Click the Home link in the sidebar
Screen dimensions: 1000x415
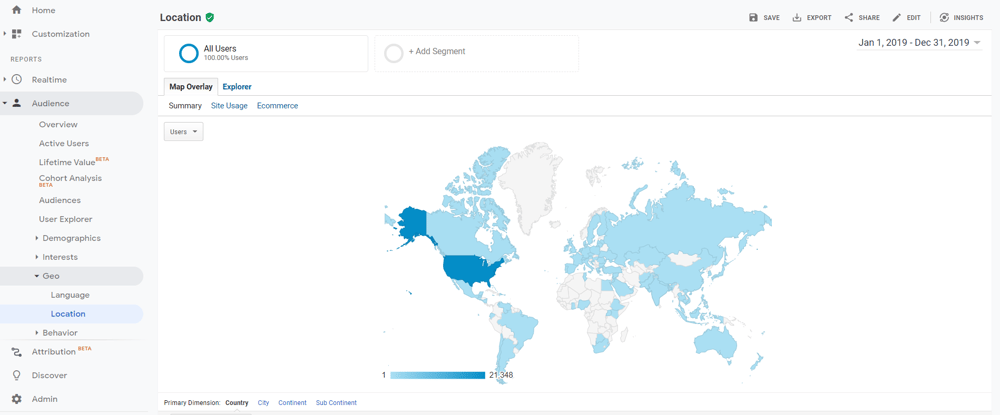pyautogui.click(x=43, y=10)
